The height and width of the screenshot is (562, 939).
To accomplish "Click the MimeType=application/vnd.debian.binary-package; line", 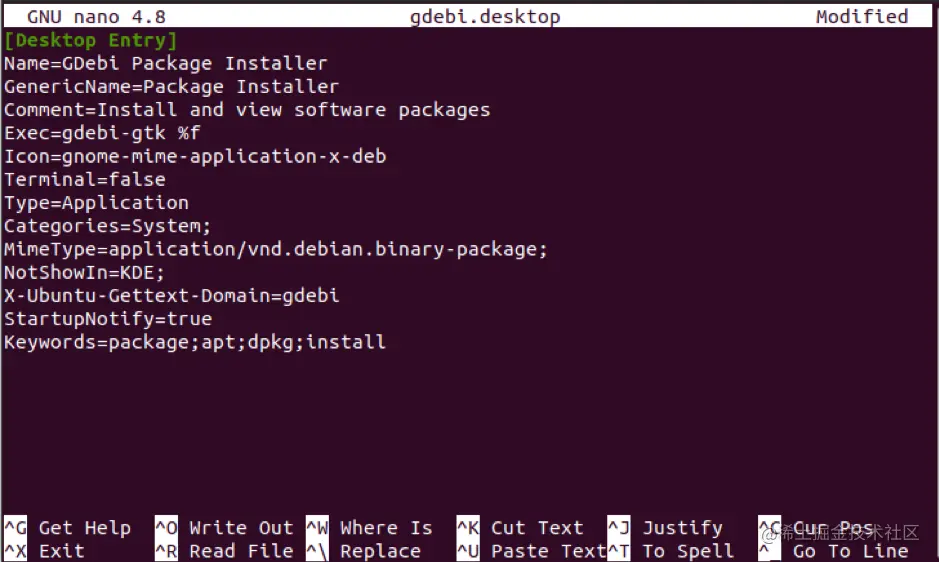I will coord(276,249).
